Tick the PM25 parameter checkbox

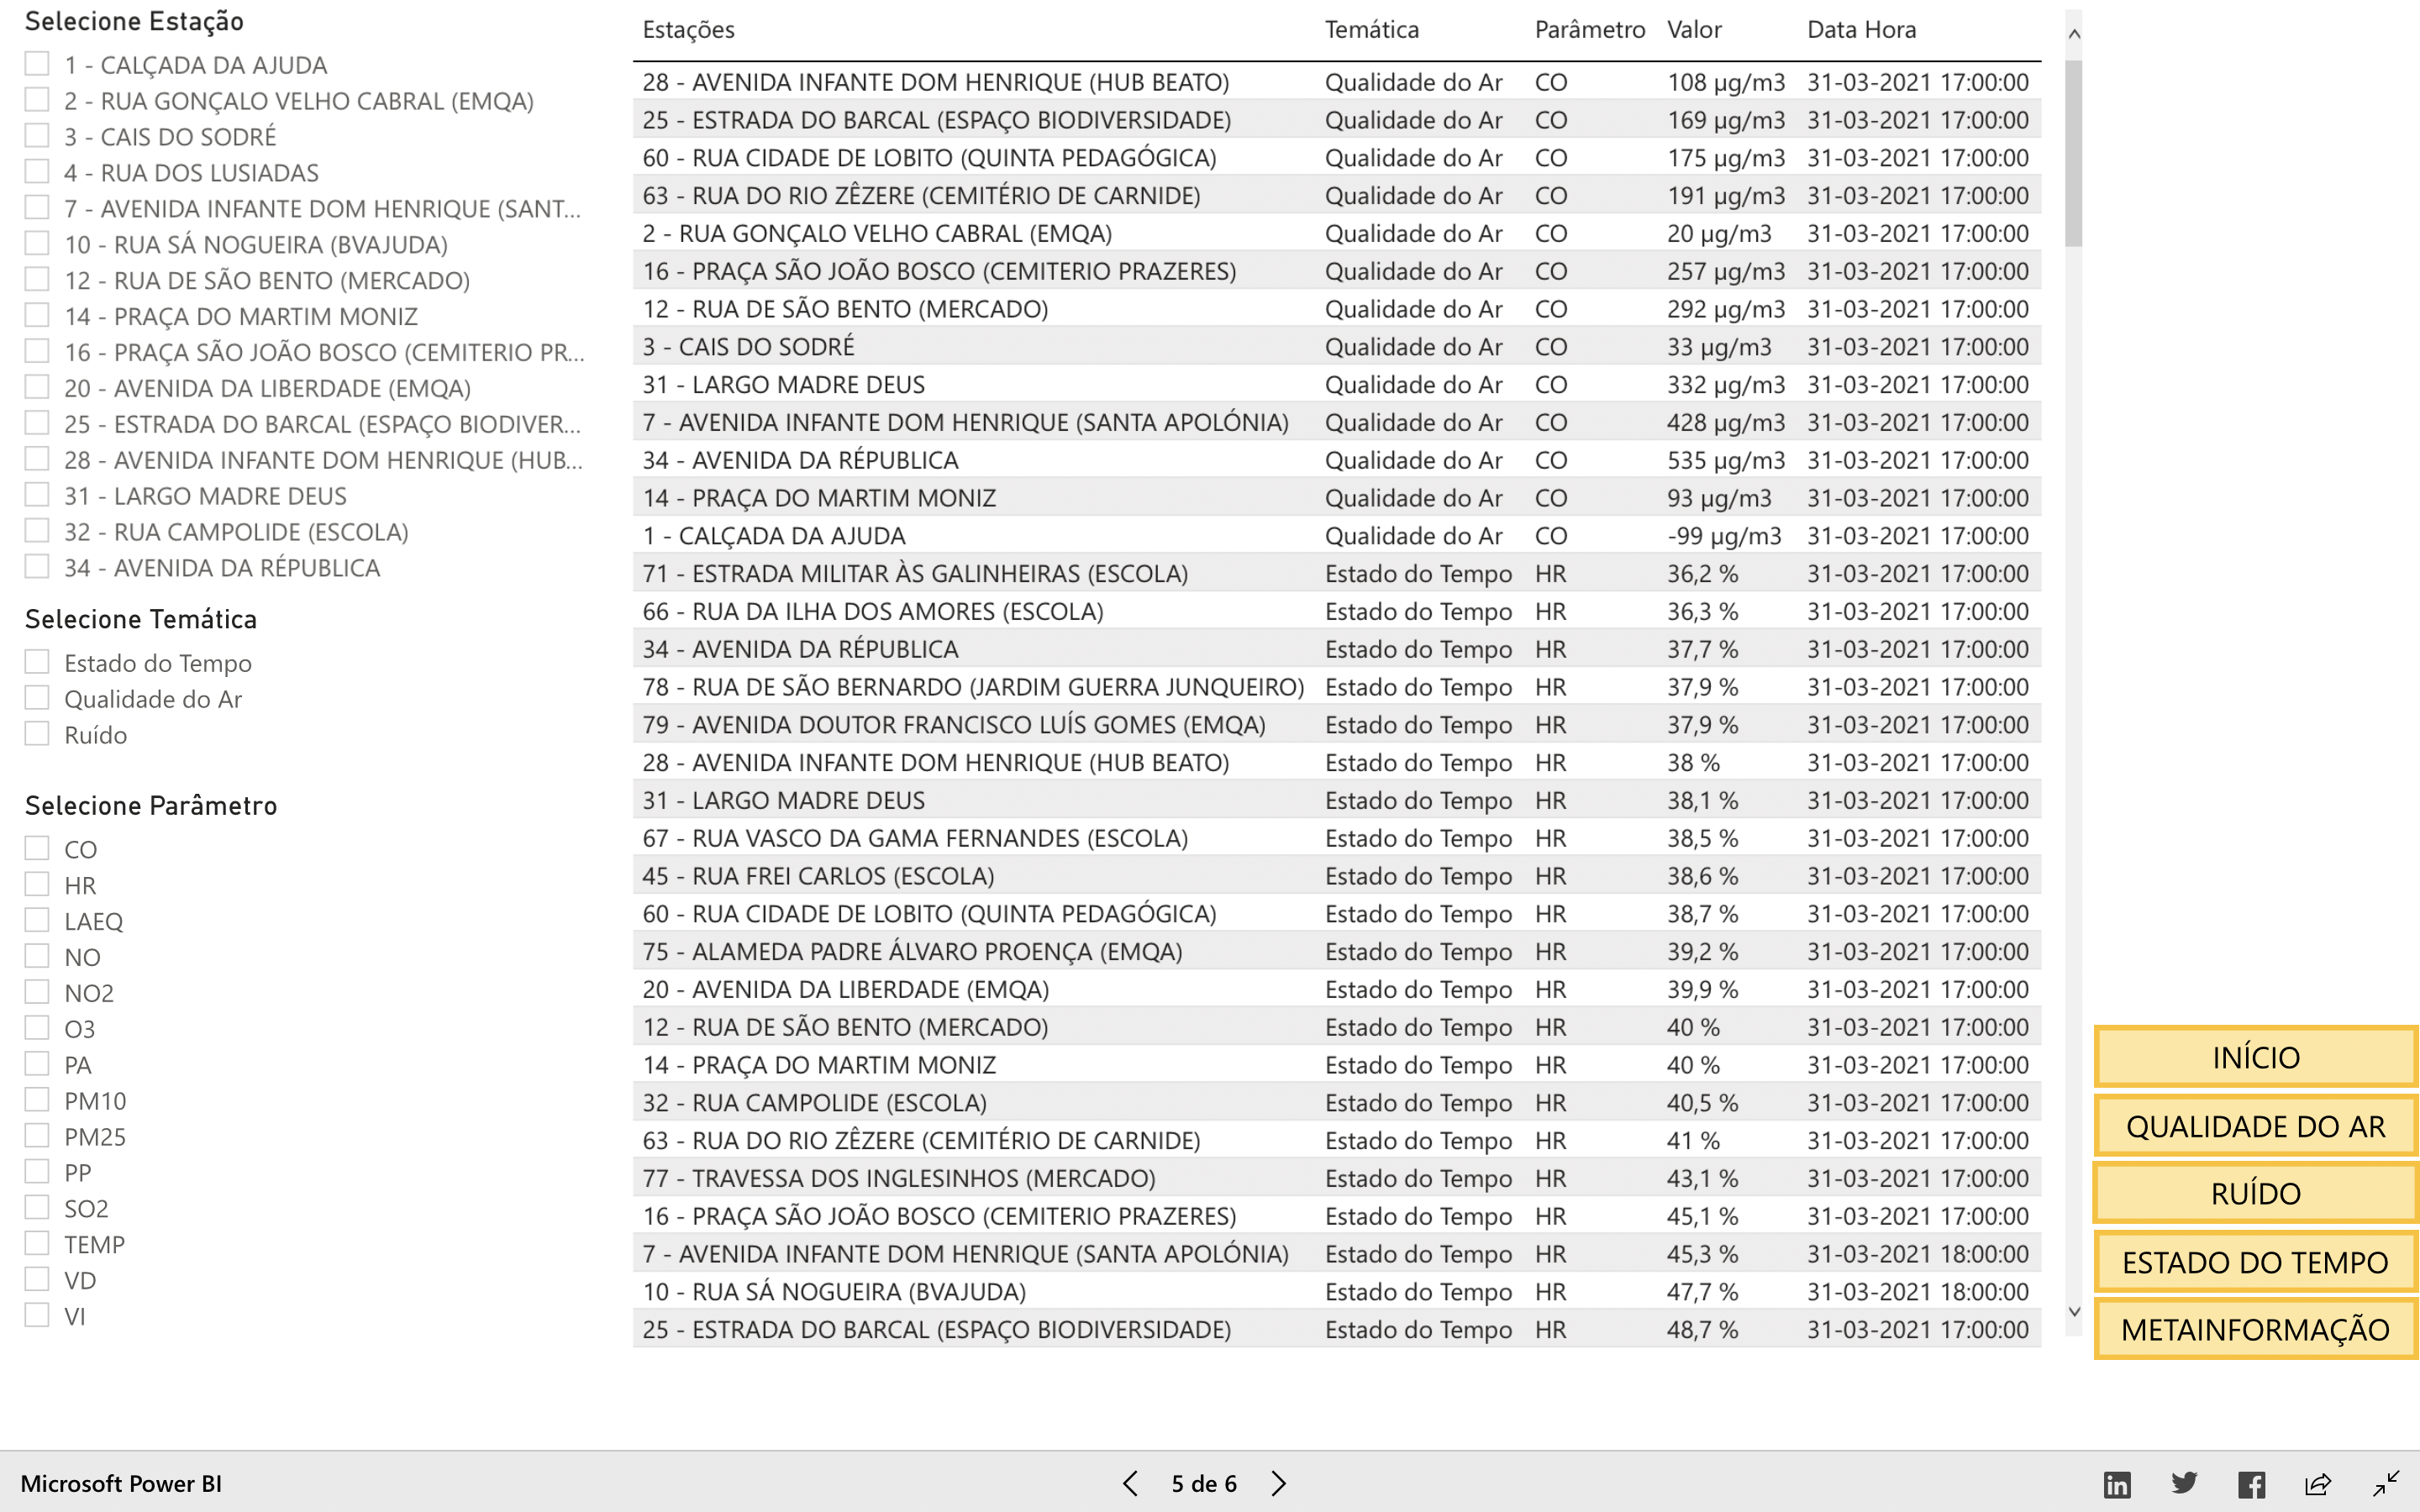(x=37, y=1136)
